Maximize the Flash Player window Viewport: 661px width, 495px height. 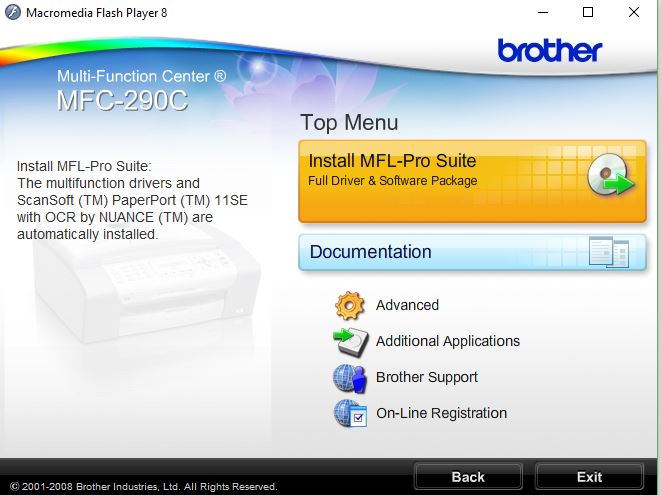click(x=588, y=12)
